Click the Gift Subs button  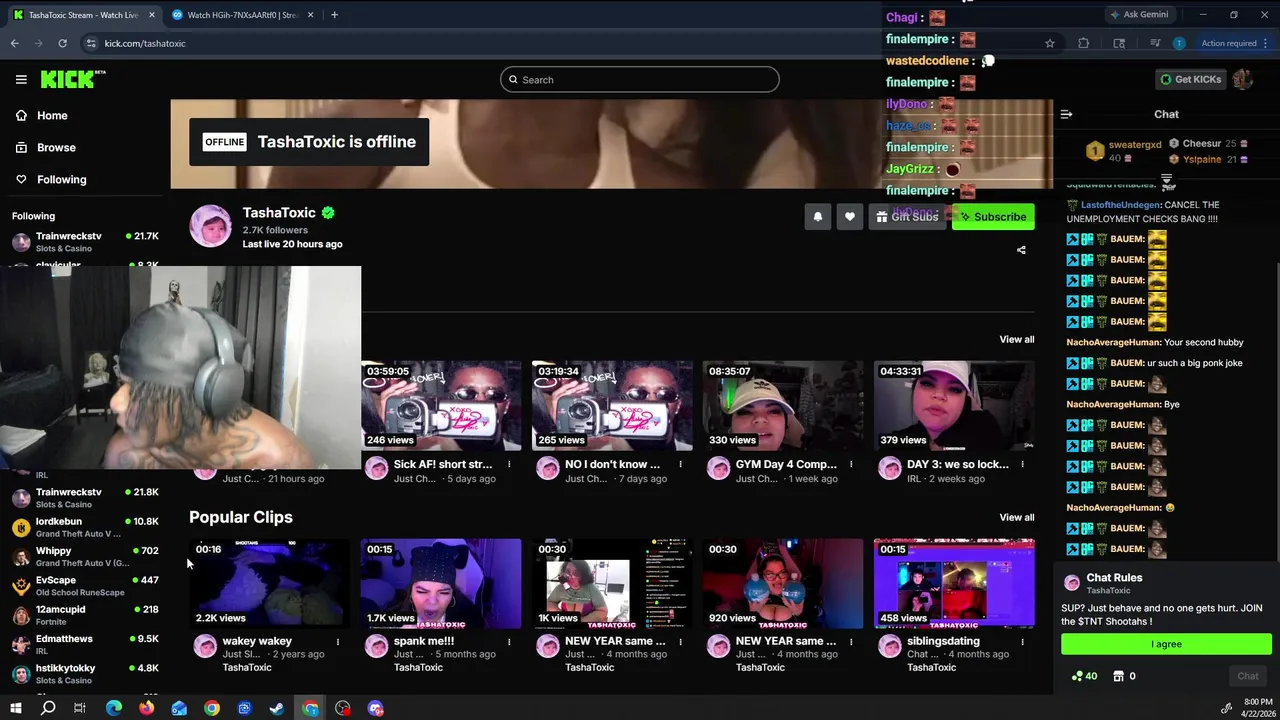click(907, 217)
